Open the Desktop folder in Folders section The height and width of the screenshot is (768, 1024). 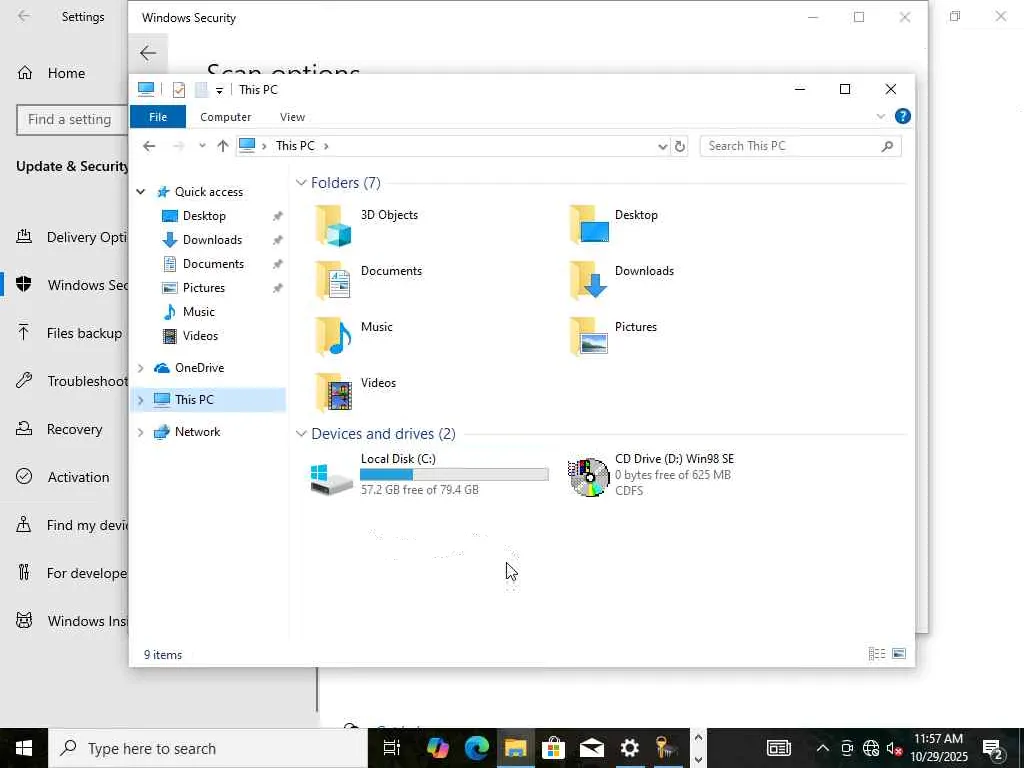[x=588, y=225]
